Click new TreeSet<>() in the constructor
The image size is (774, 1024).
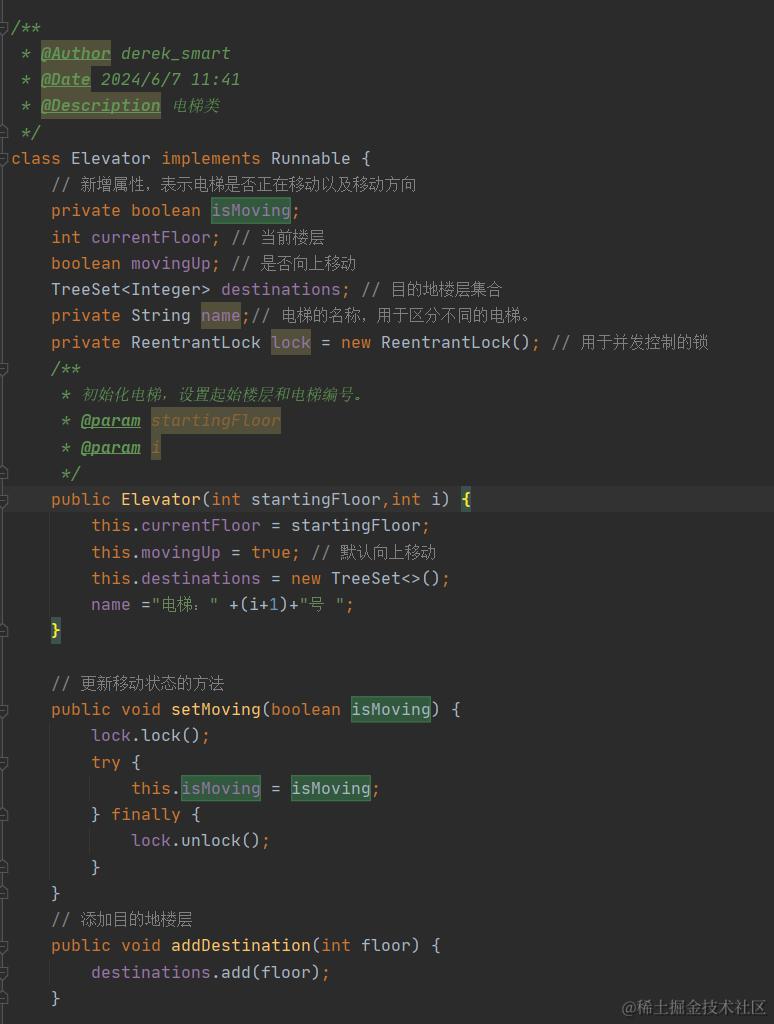click(366, 579)
